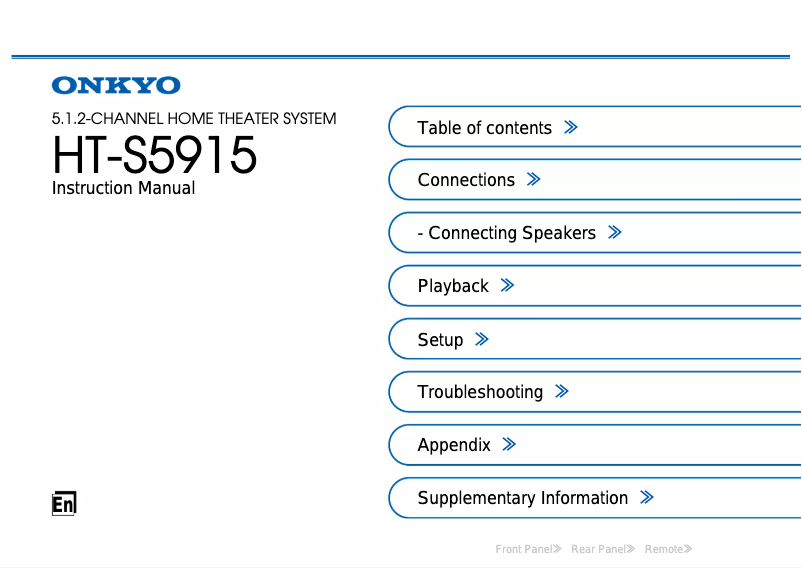This screenshot has width=802, height=568.
Task: Open the Supplementary Information section
Action: (x=522, y=498)
